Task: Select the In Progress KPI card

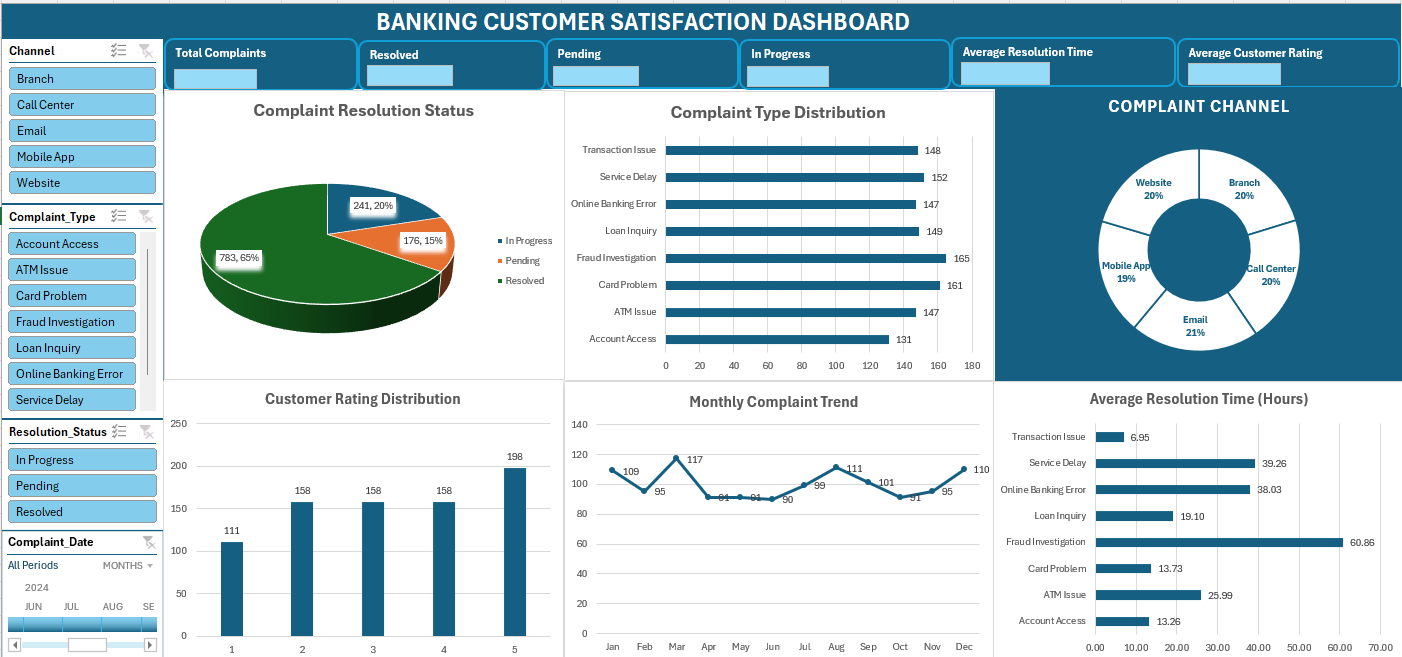Action: [844, 65]
